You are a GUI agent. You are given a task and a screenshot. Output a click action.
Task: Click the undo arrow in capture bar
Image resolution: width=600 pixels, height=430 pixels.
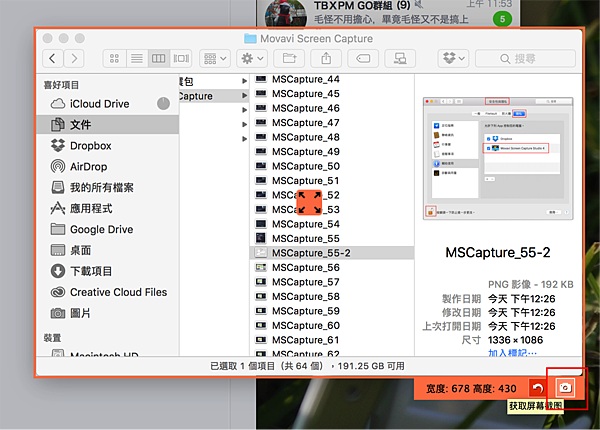pyautogui.click(x=538, y=389)
